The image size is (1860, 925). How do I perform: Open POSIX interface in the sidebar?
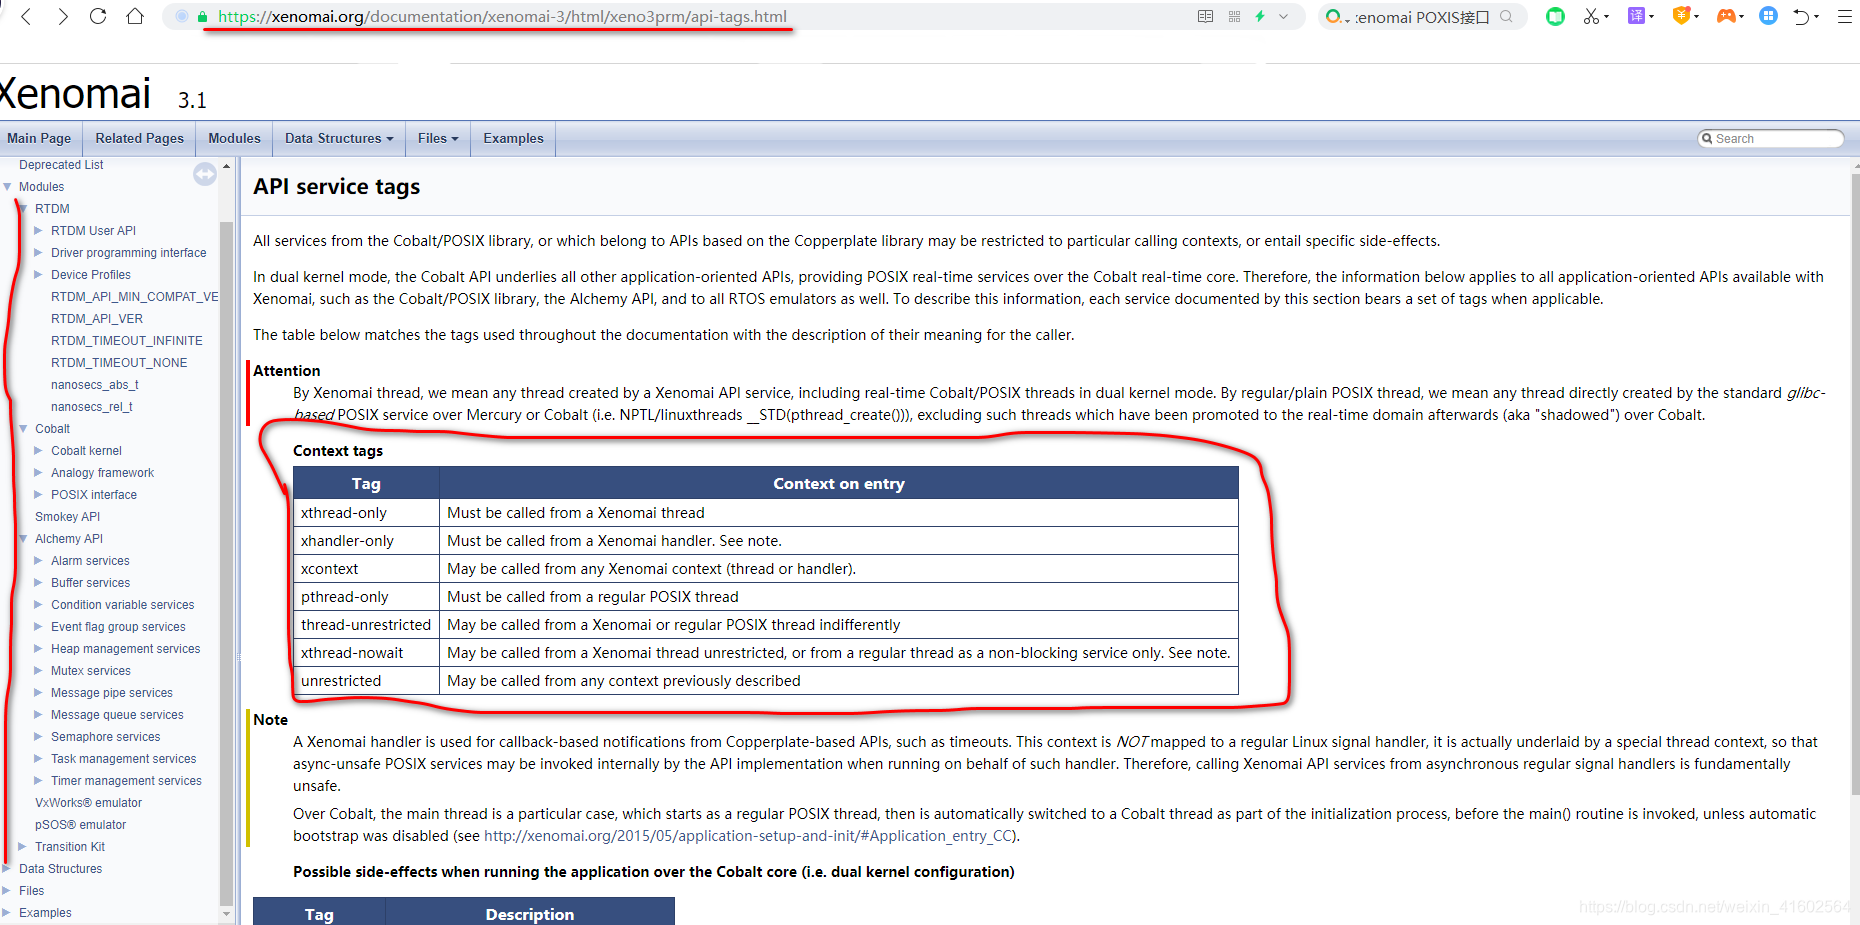point(94,495)
